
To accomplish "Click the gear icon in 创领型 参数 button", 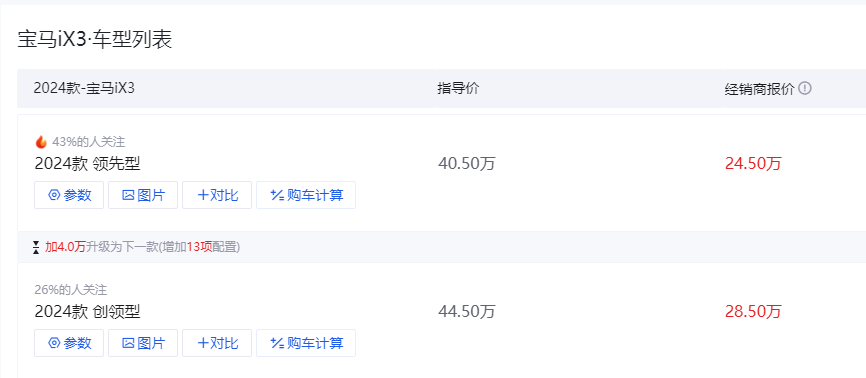I will click(x=54, y=343).
